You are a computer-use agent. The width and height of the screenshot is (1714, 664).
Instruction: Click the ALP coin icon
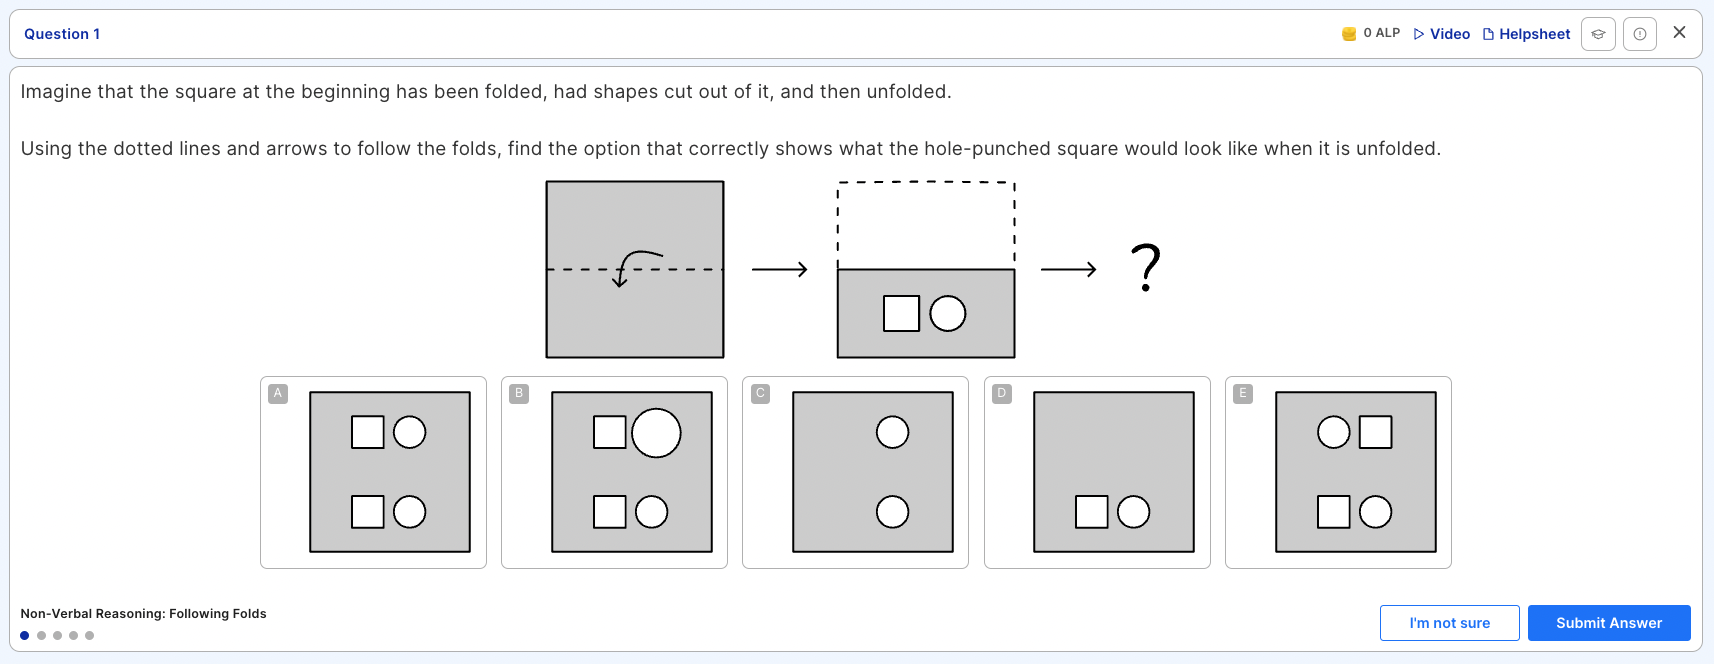click(1349, 34)
